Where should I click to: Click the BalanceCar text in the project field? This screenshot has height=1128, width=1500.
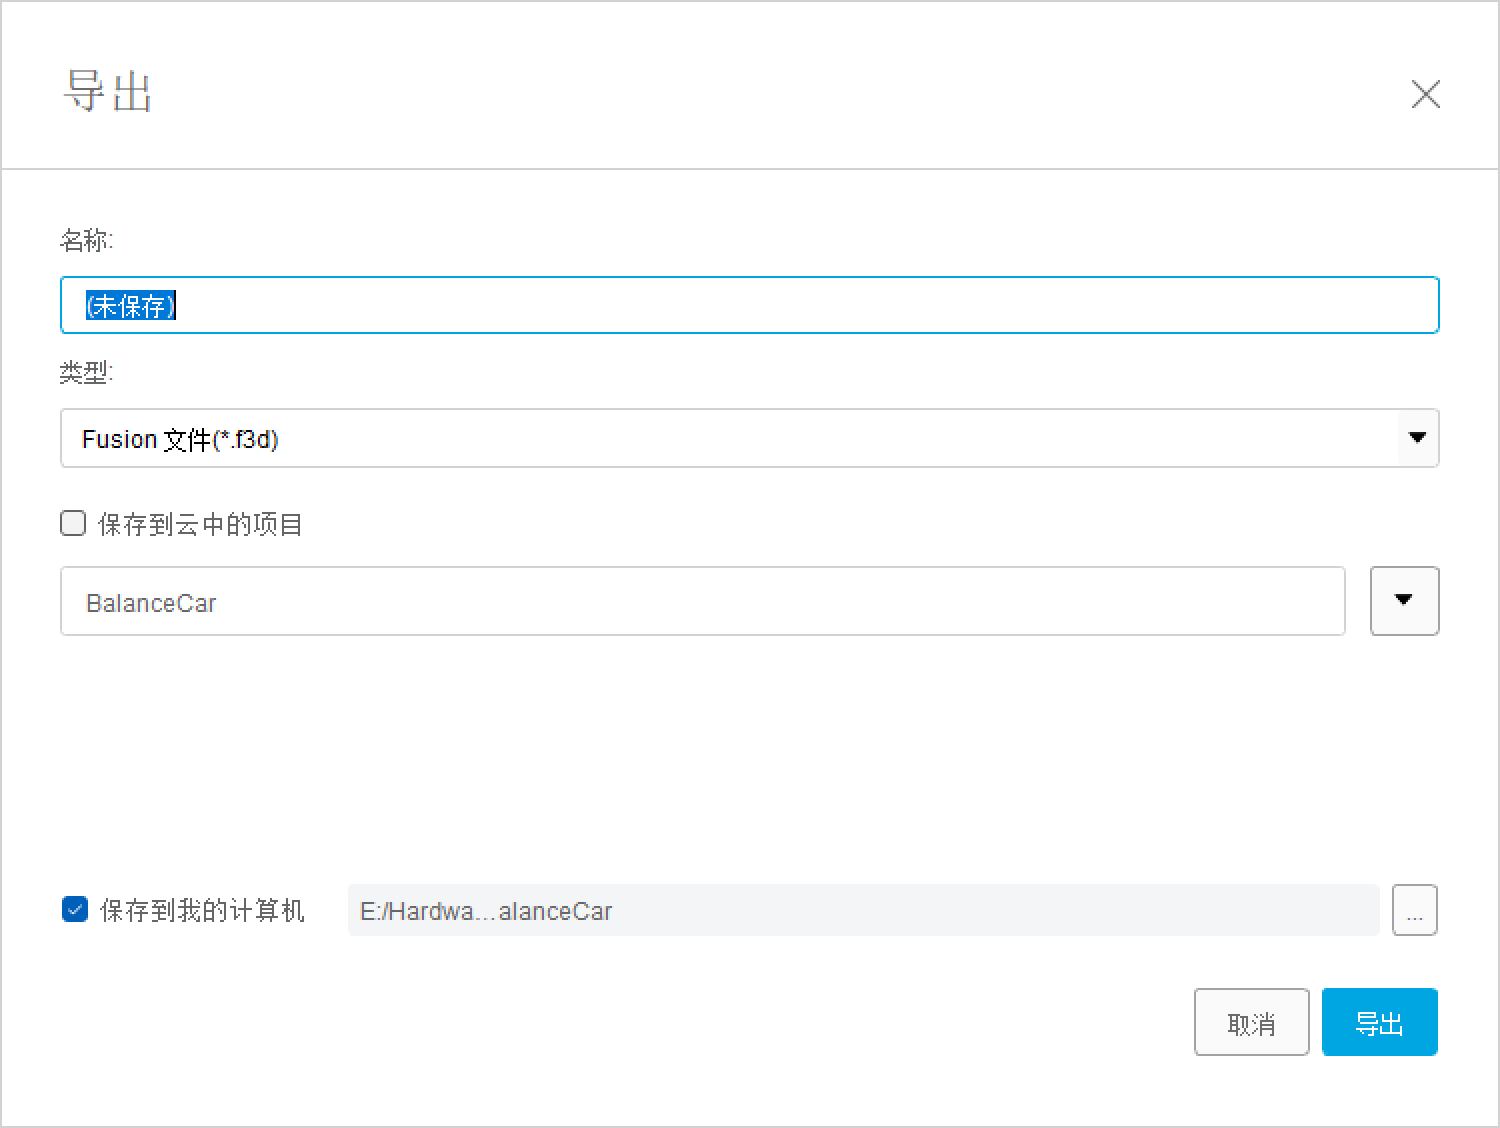tap(151, 603)
